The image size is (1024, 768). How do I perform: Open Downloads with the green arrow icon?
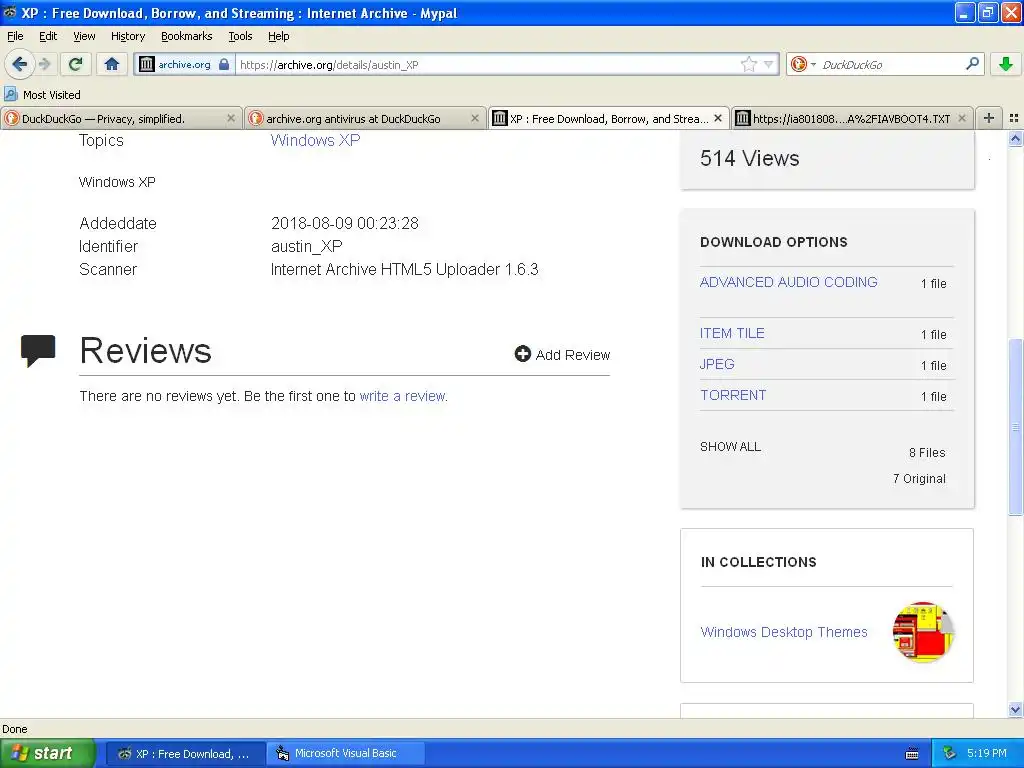[1006, 64]
